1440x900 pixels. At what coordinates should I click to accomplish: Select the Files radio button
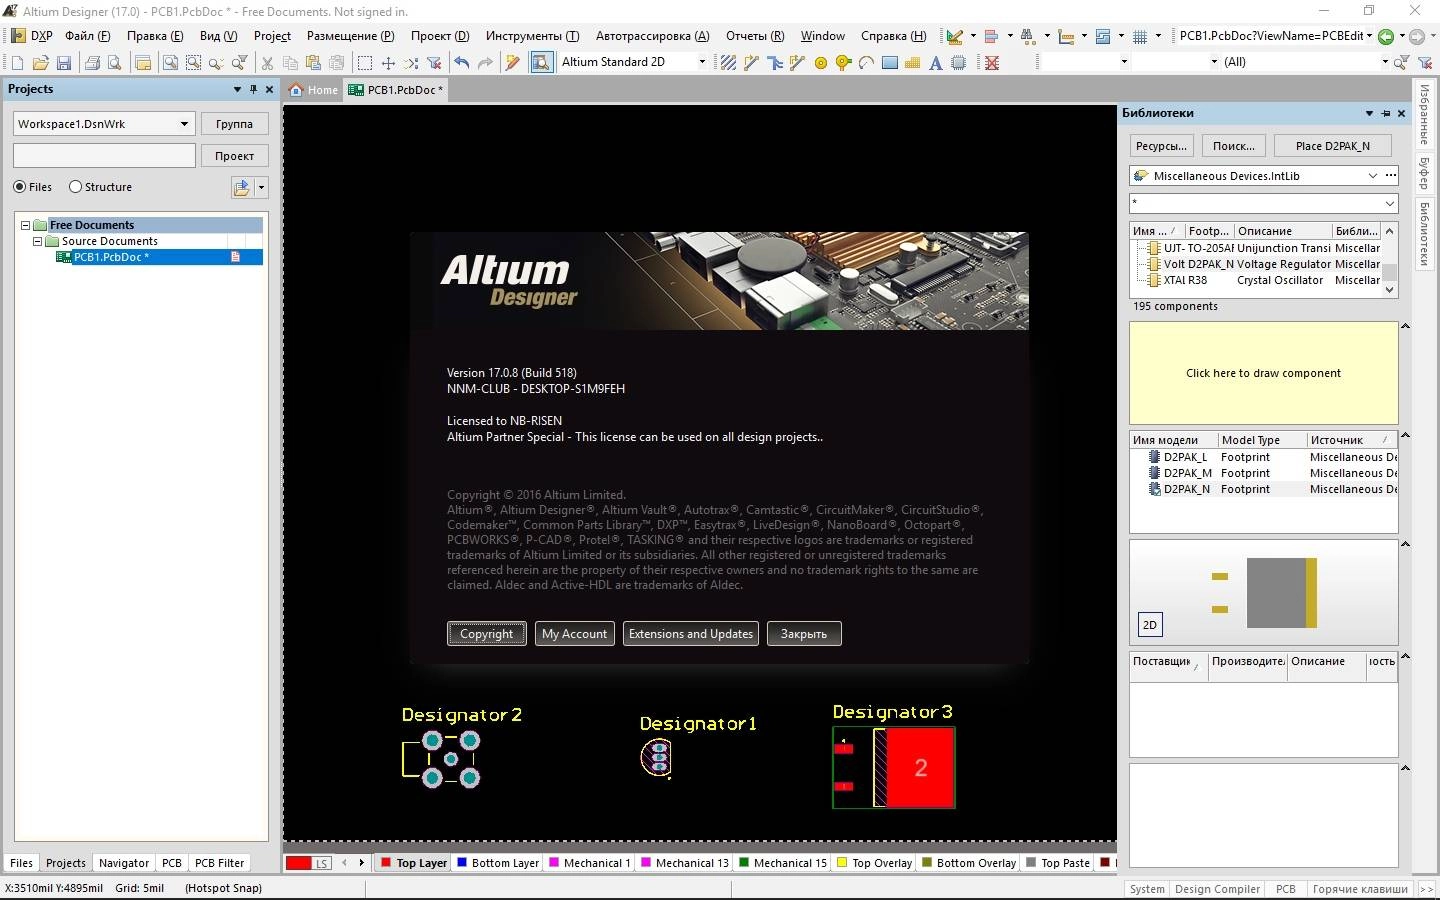[20, 187]
